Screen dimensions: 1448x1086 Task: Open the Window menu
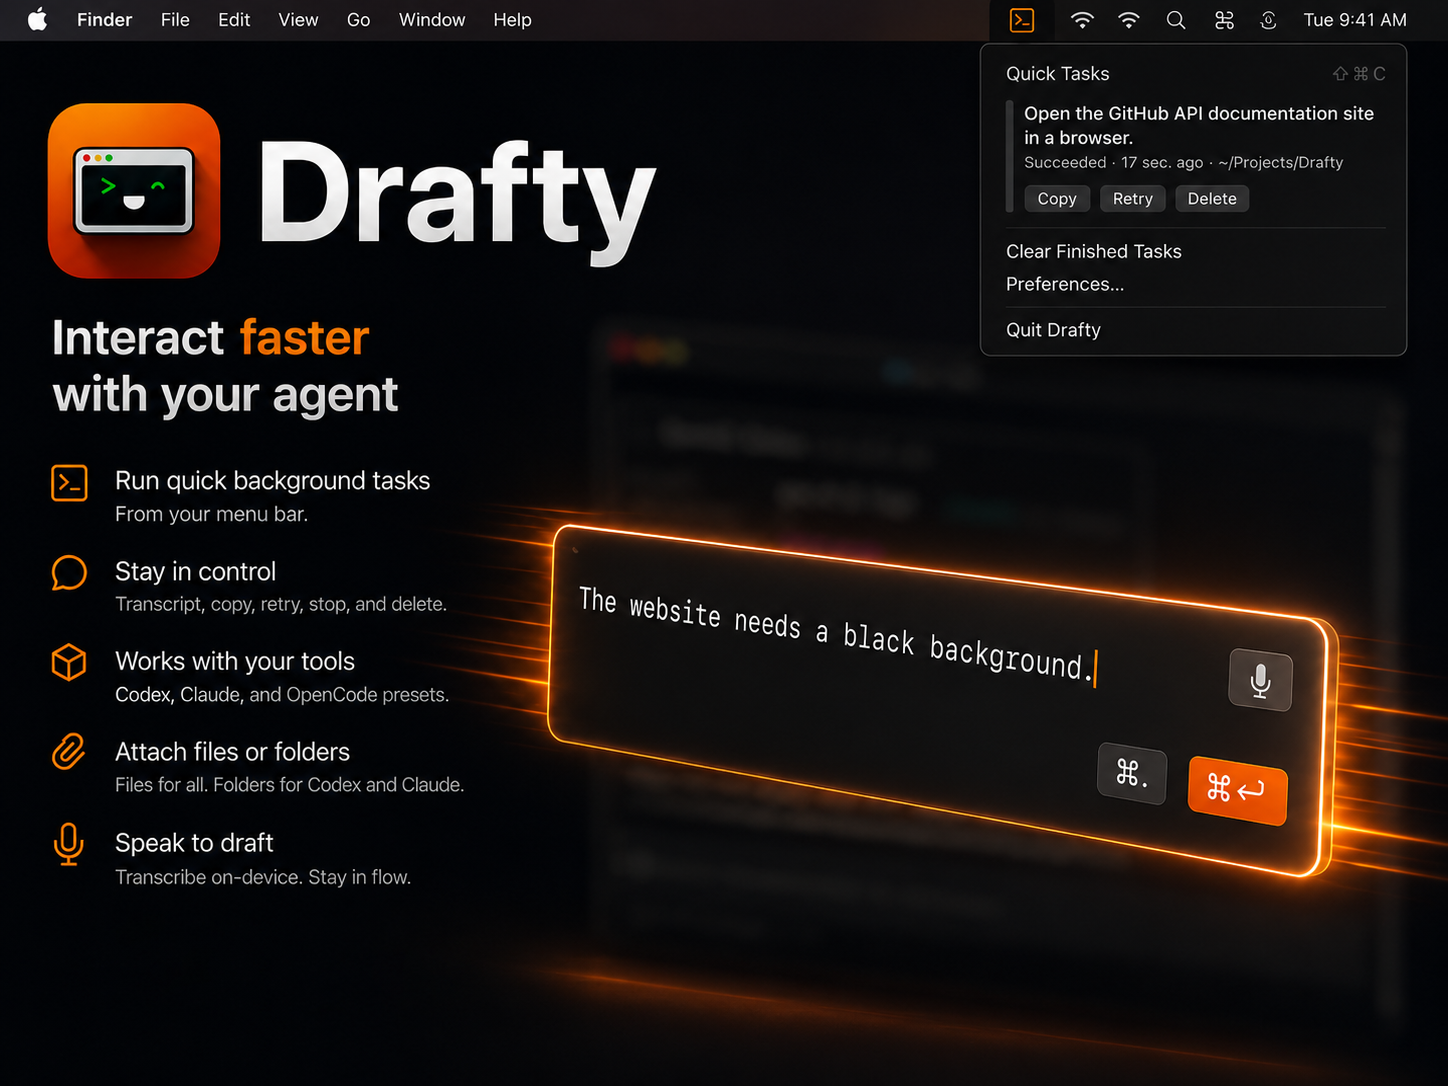pyautogui.click(x=432, y=20)
